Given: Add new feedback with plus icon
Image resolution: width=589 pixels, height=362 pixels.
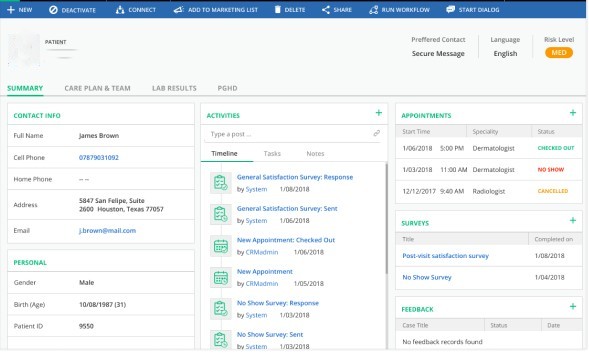Looking at the screenshot, I should point(573,306).
